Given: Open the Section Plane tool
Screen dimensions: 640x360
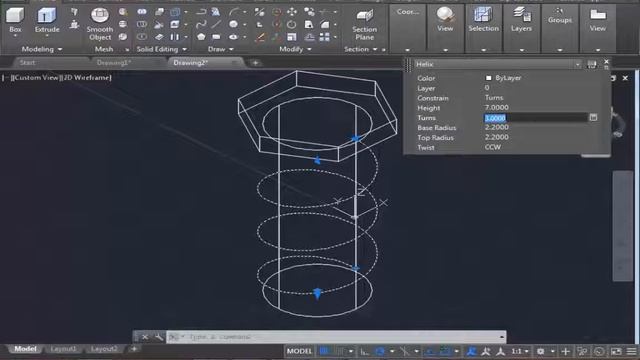Looking at the screenshot, I should click(364, 24).
